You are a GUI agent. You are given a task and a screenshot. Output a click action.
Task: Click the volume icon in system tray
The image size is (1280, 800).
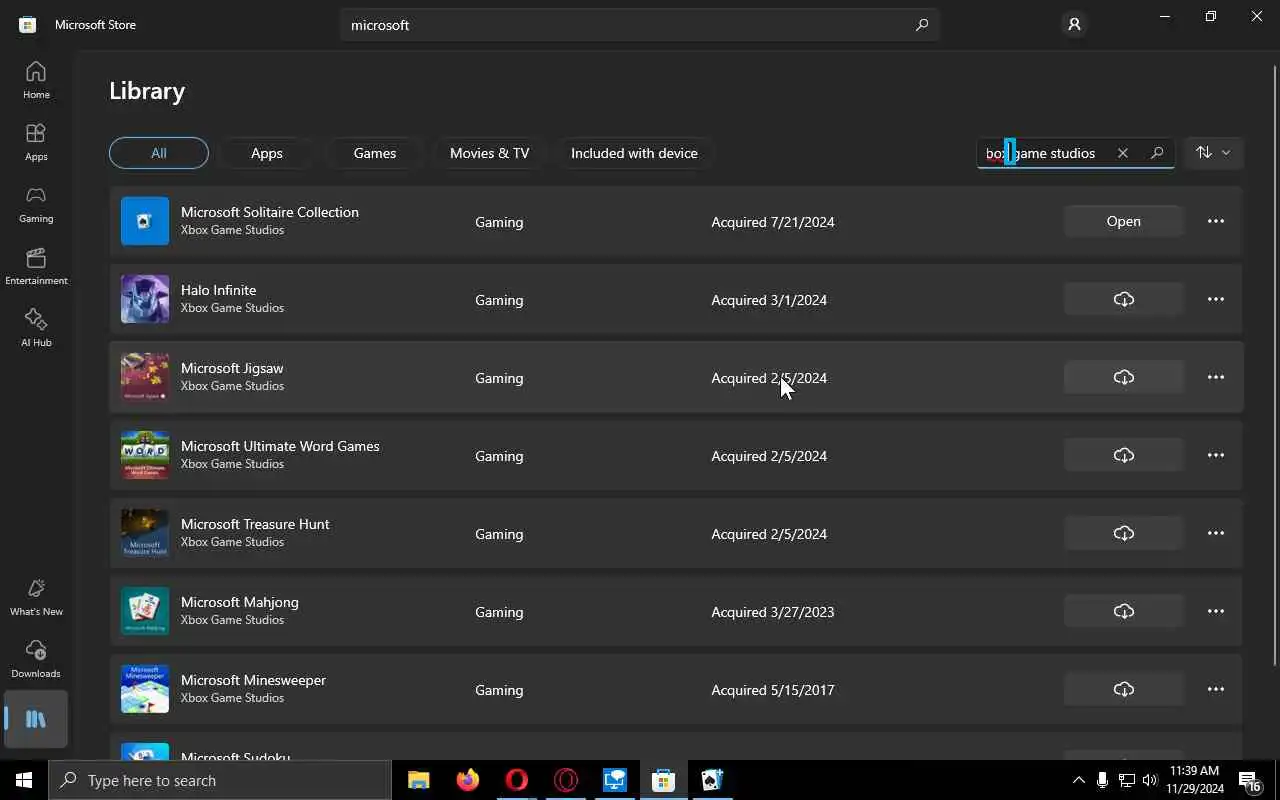1149,780
